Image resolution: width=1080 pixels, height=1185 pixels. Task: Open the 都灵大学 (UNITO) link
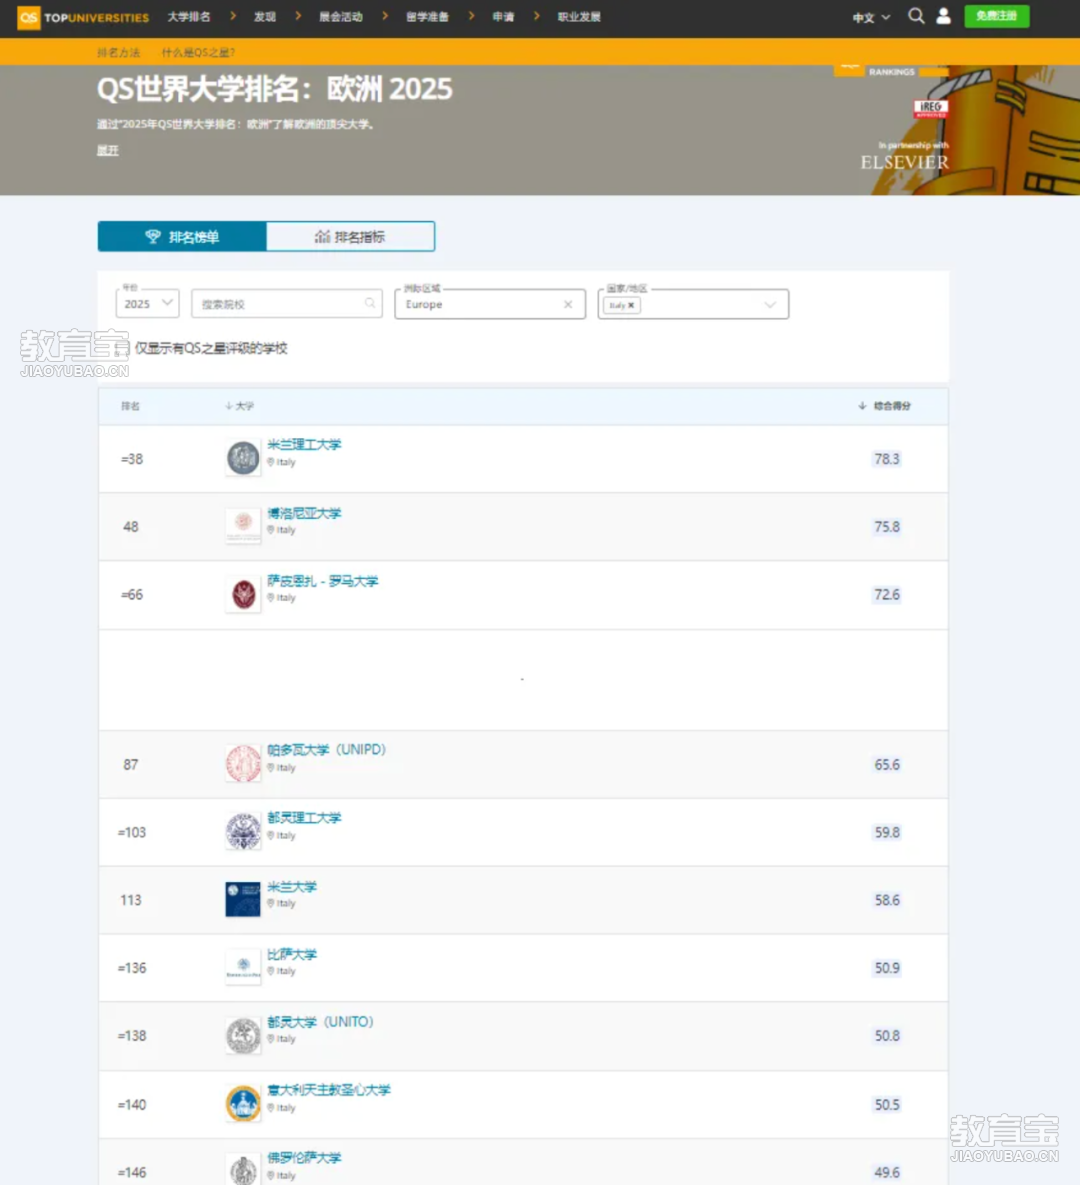coord(320,1022)
